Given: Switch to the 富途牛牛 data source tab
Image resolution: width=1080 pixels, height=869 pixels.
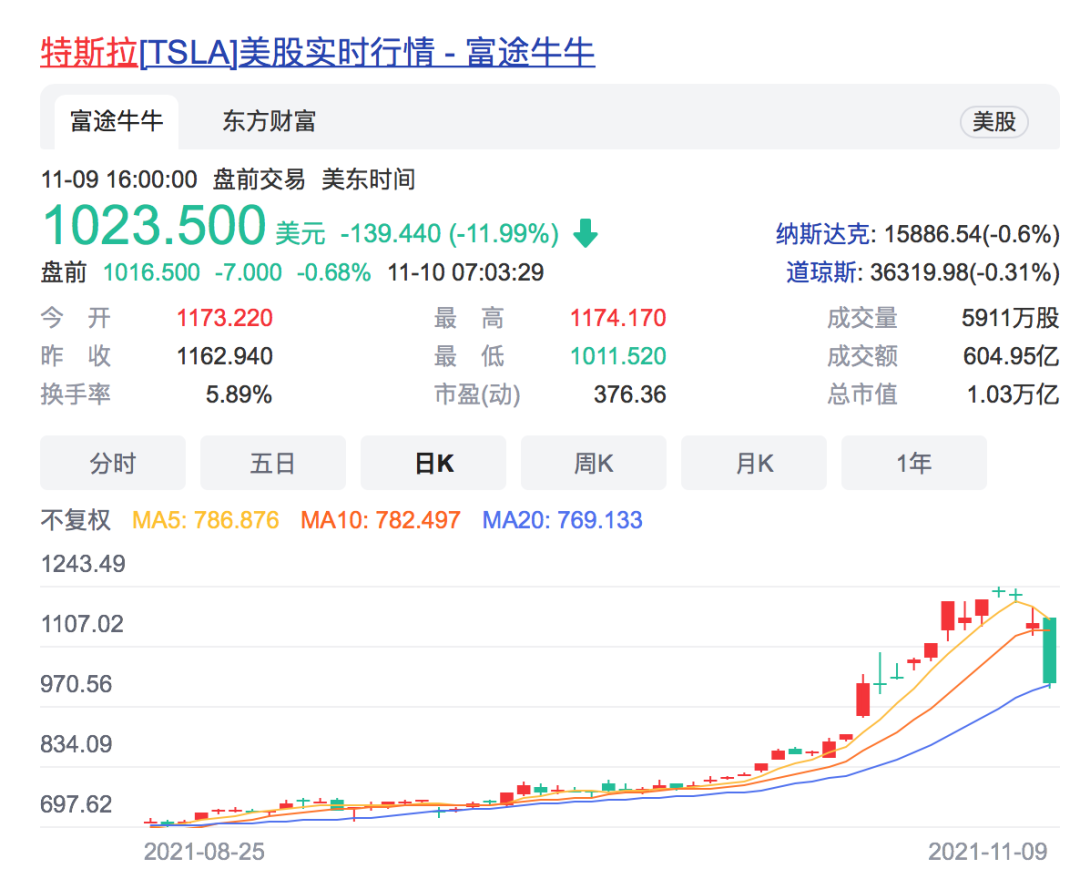Looking at the screenshot, I should point(116,122).
